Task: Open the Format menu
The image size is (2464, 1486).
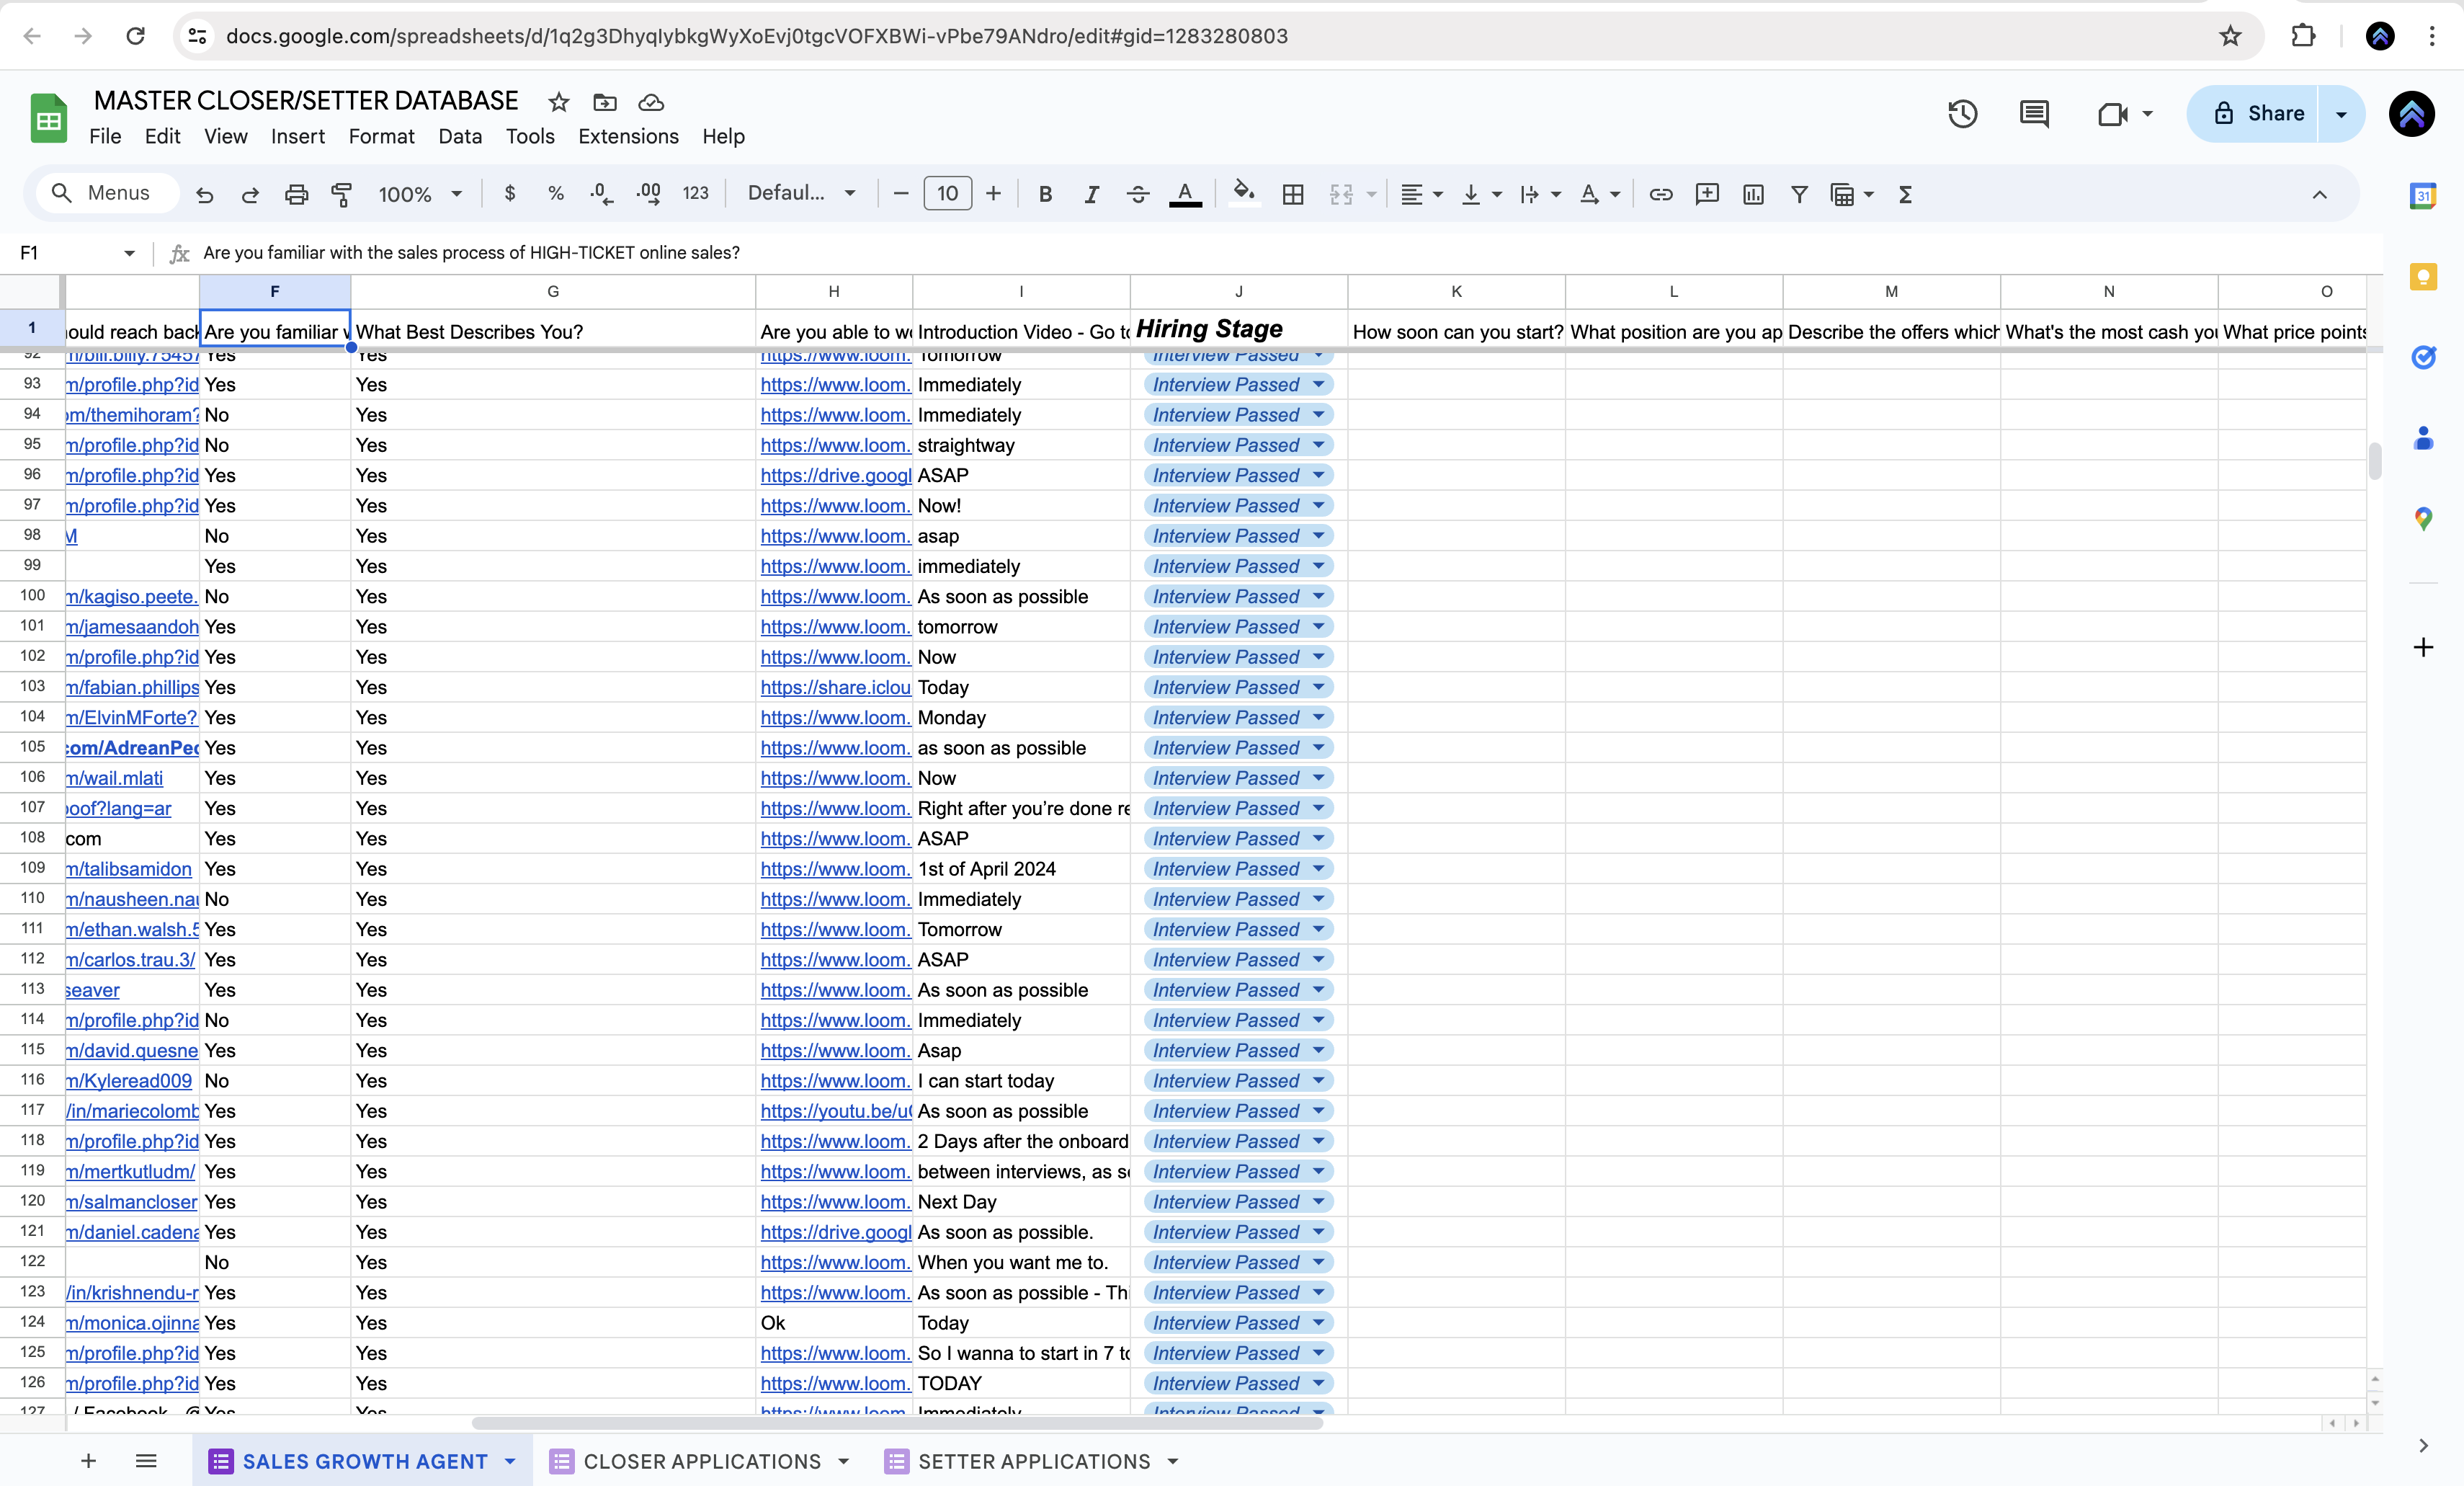Action: [x=381, y=137]
